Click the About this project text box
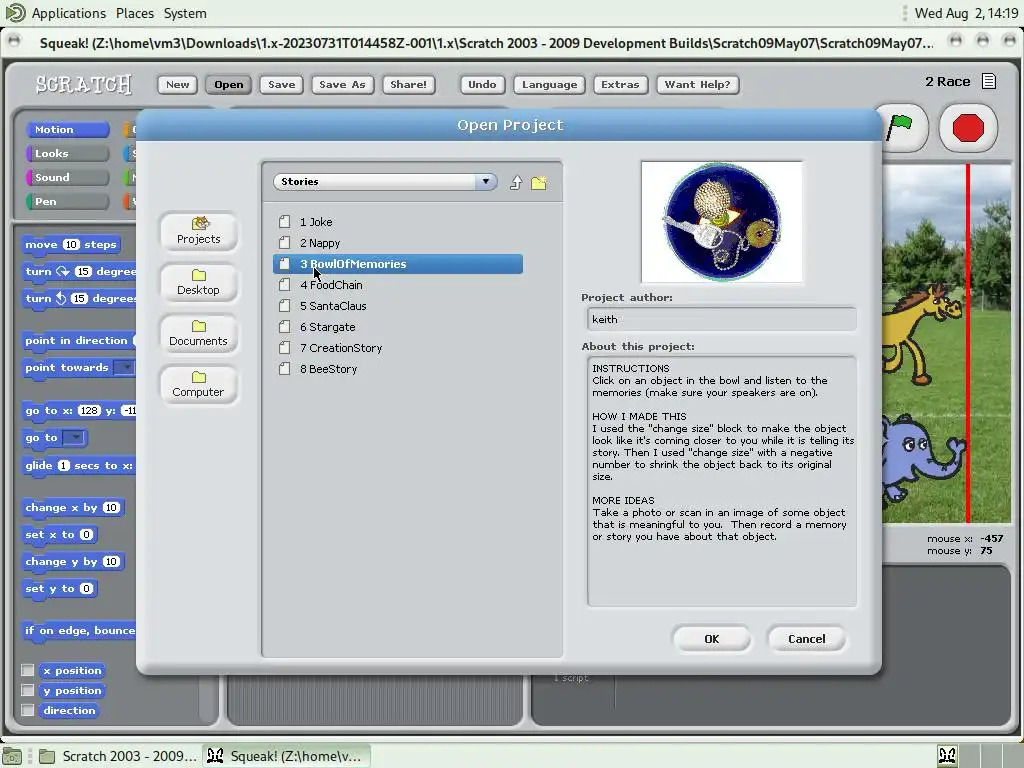 click(x=722, y=481)
